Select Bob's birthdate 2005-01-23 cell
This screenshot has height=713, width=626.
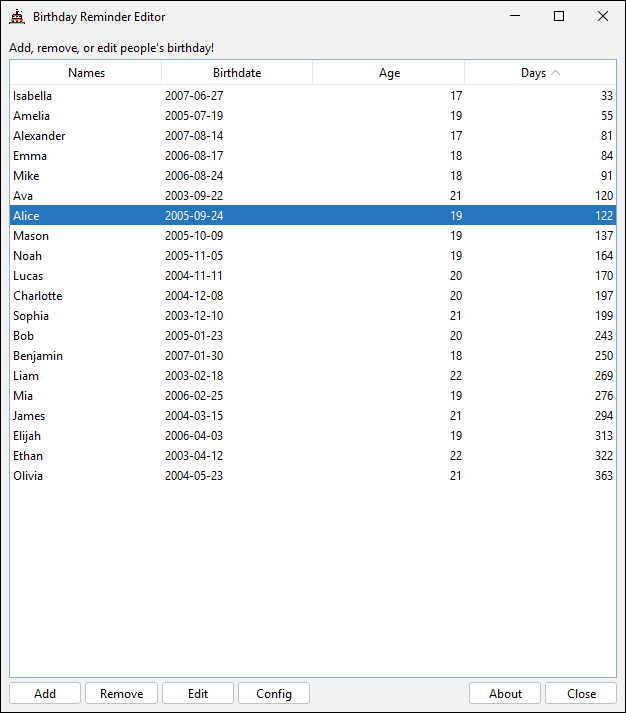coord(194,336)
